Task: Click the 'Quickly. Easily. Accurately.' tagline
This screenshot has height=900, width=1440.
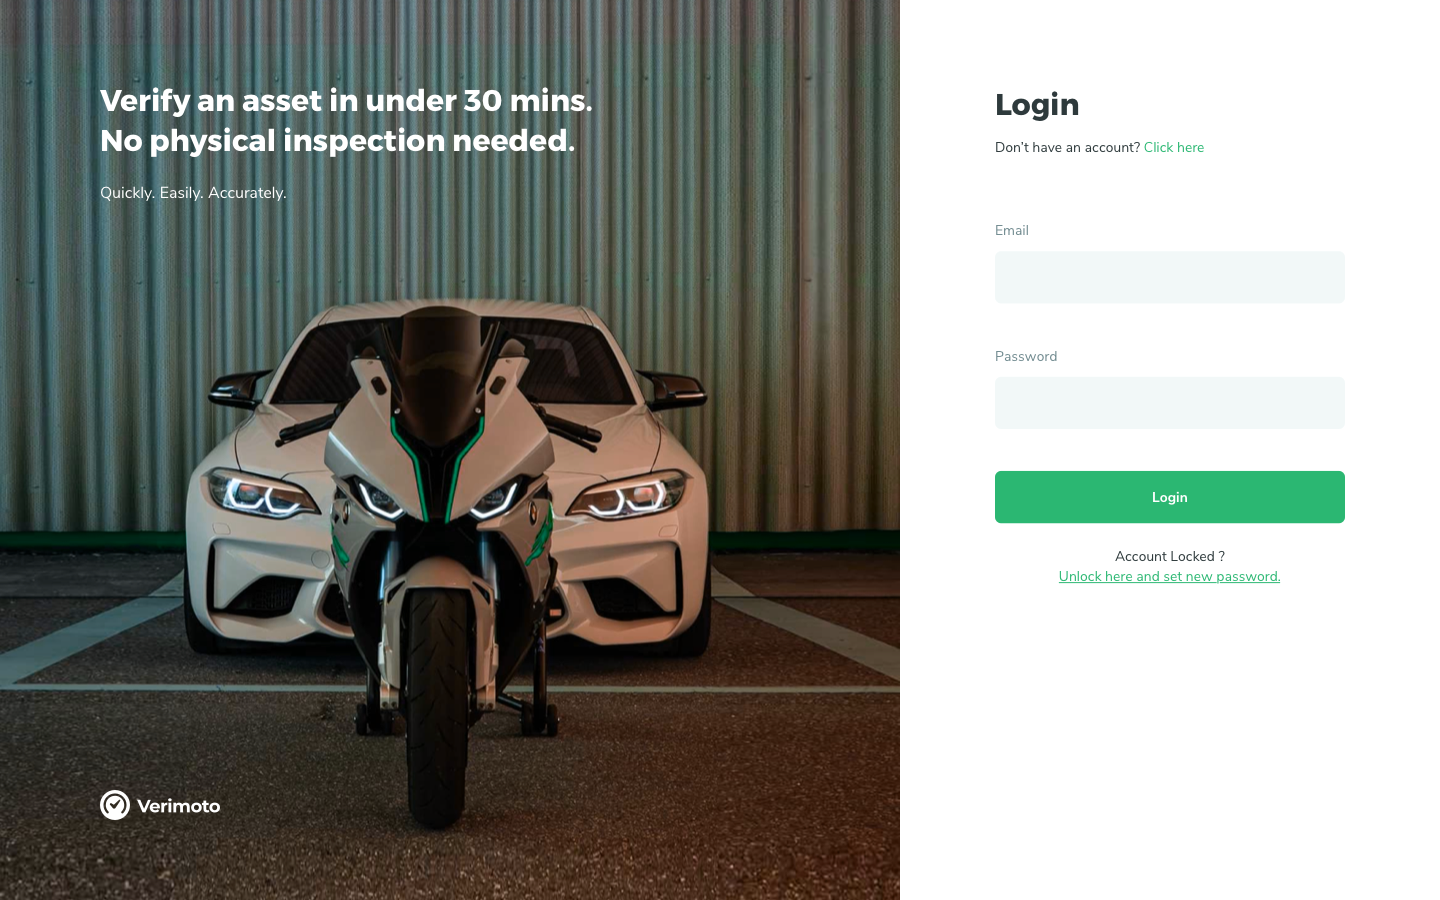Action: point(193,192)
